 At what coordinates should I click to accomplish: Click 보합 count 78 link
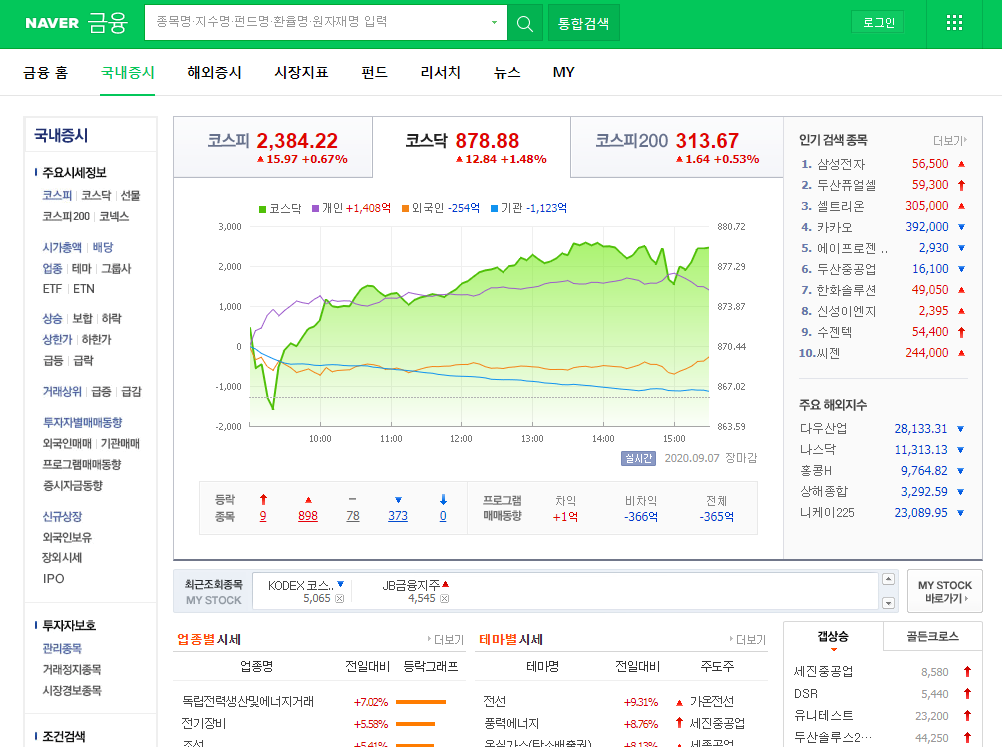353,516
